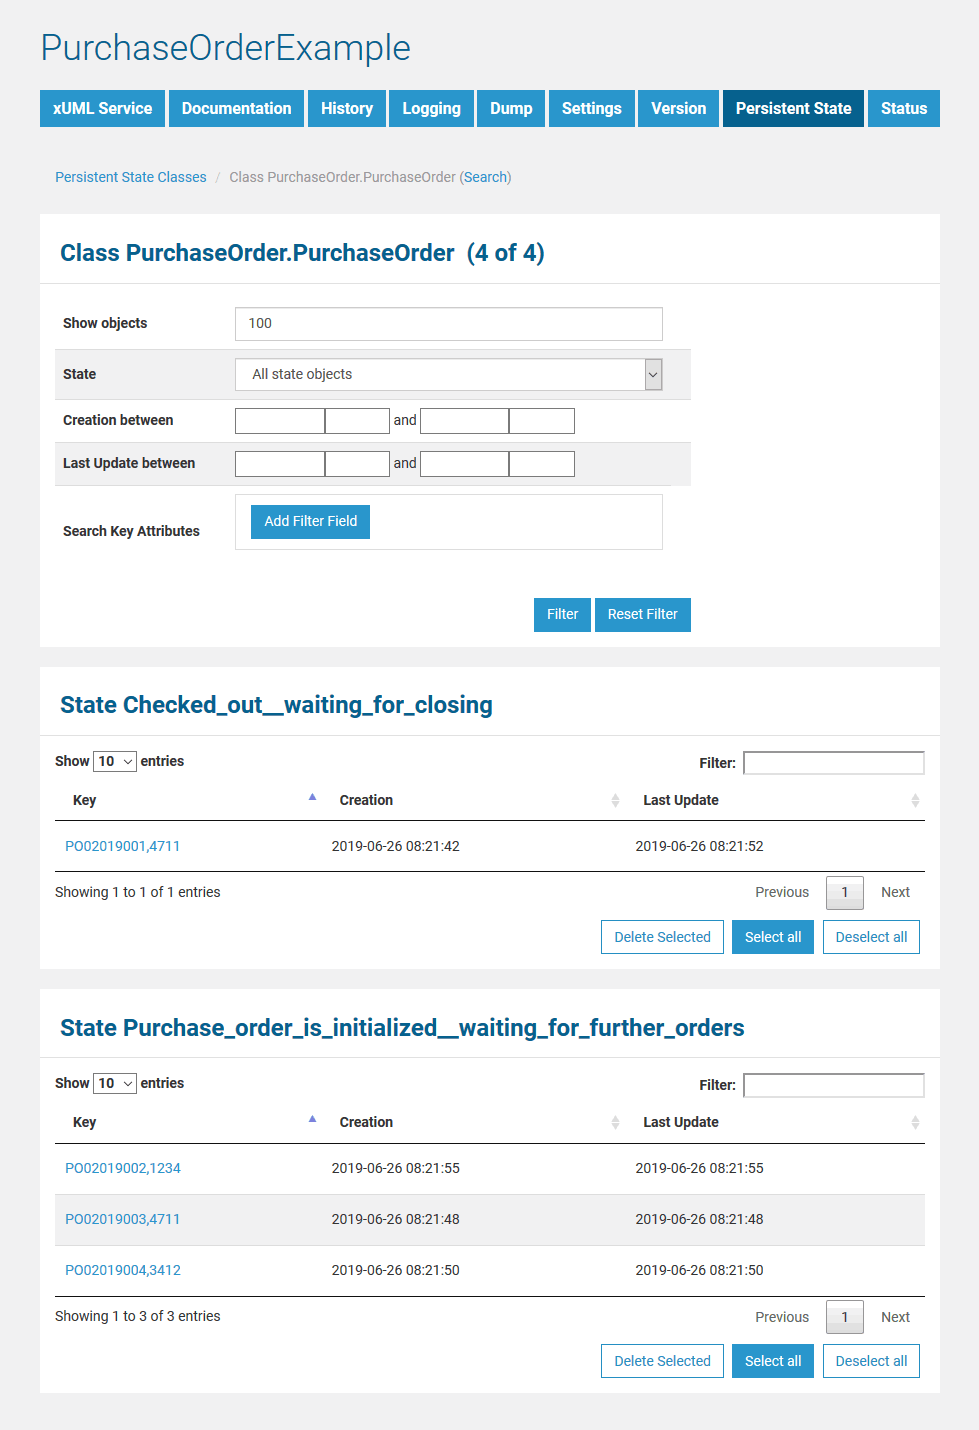The width and height of the screenshot is (979, 1430).
Task: Click Filter search box in Checked_out table
Action: tap(834, 763)
